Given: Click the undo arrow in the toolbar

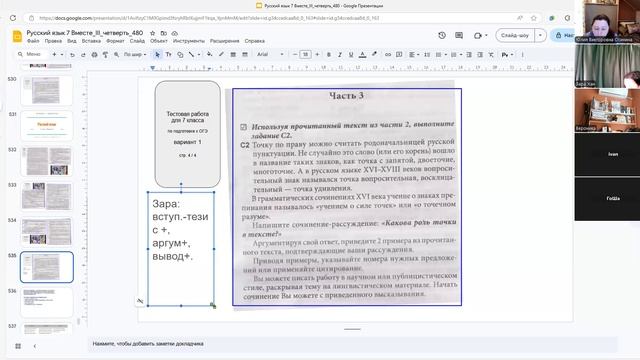Looking at the screenshot, I should pyautogui.click(x=72, y=55).
